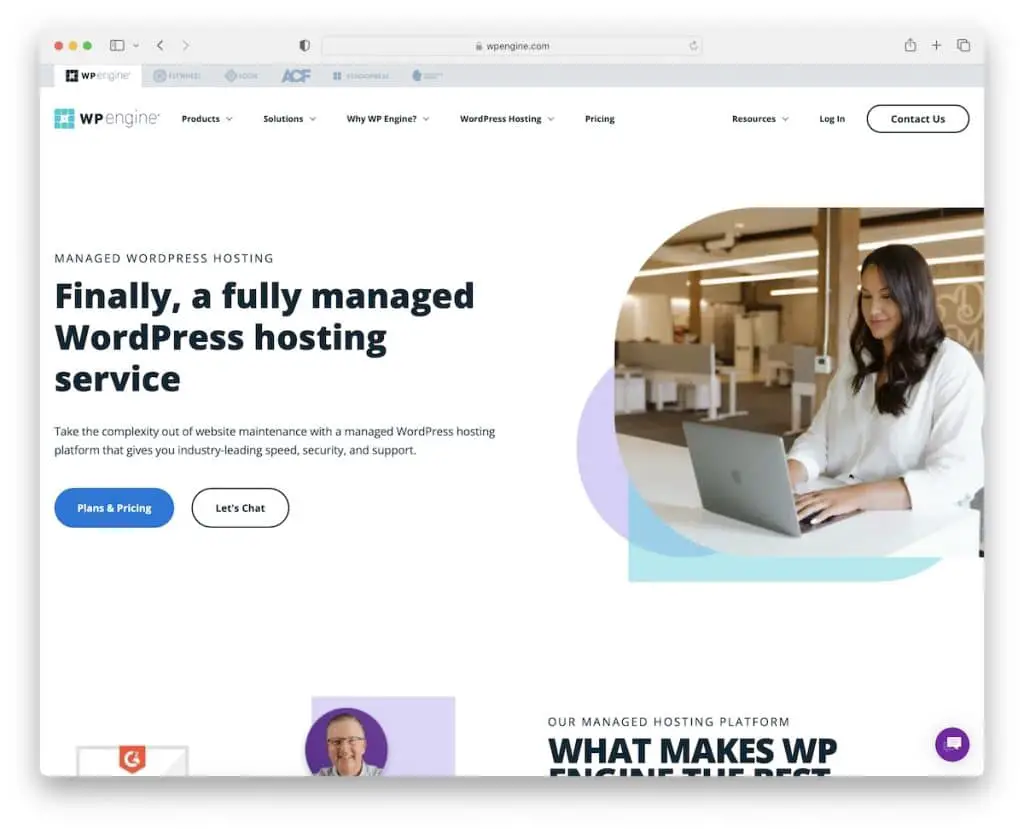This screenshot has width=1024, height=829.
Task: Go forward with the browser forward arrow
Action: click(185, 45)
